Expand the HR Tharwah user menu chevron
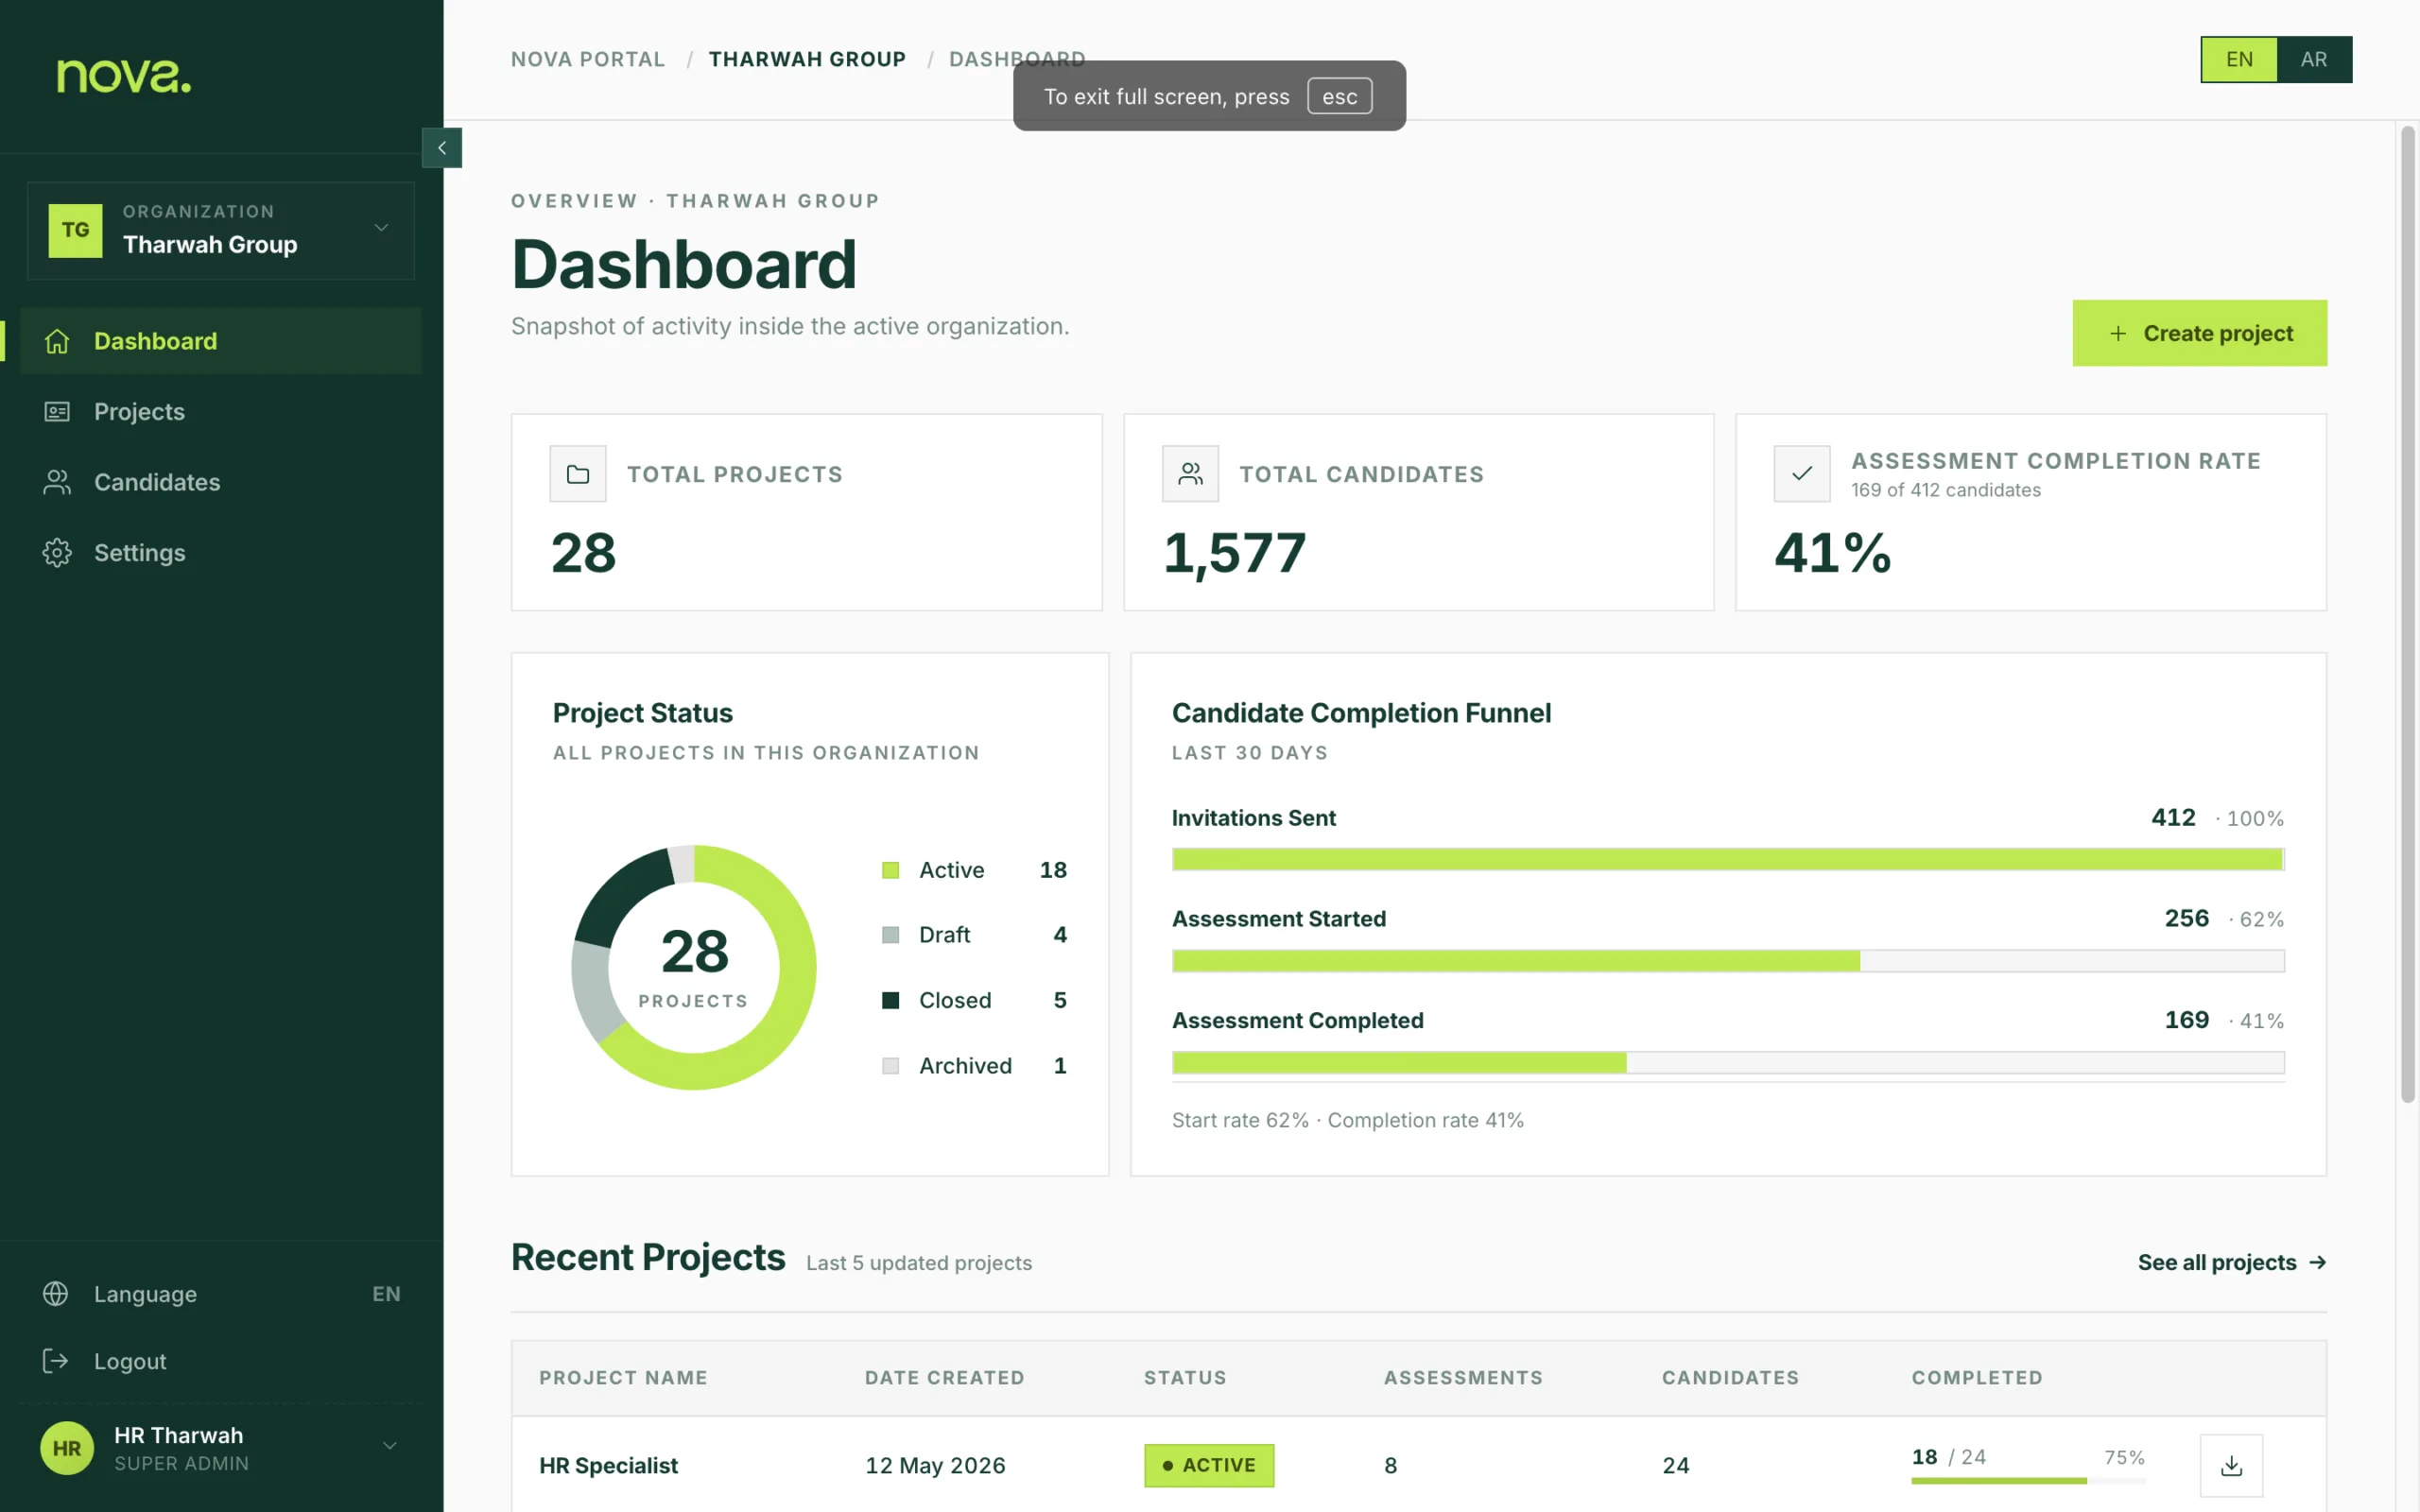 pyautogui.click(x=390, y=1446)
